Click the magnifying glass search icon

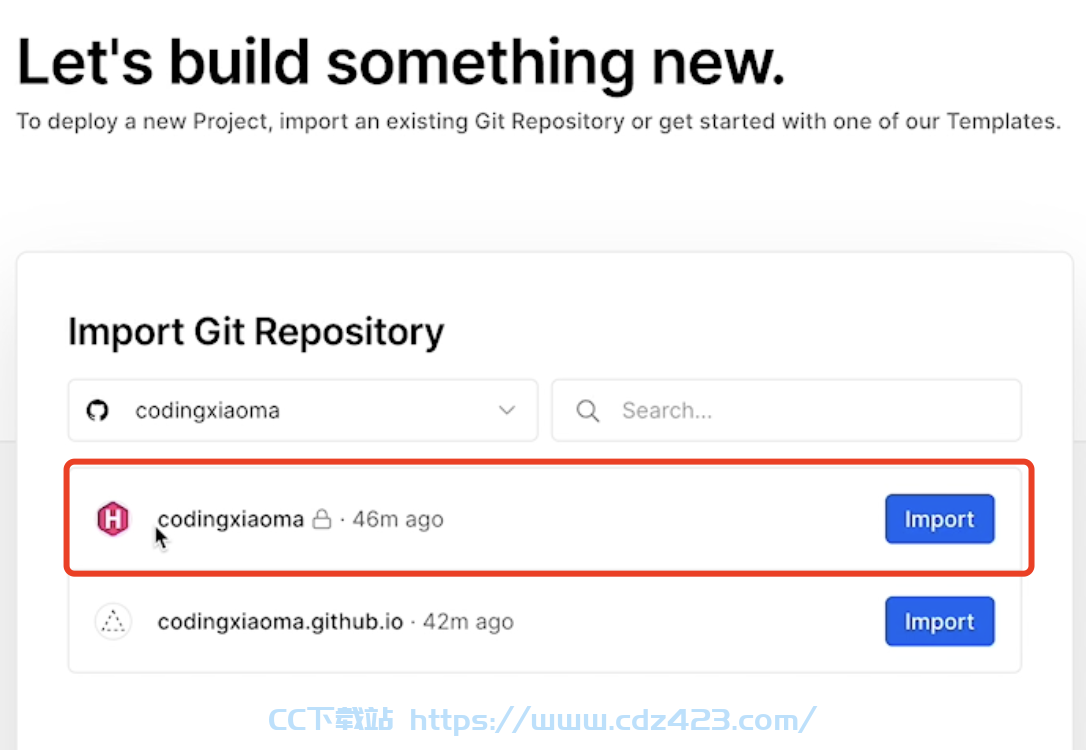point(587,411)
